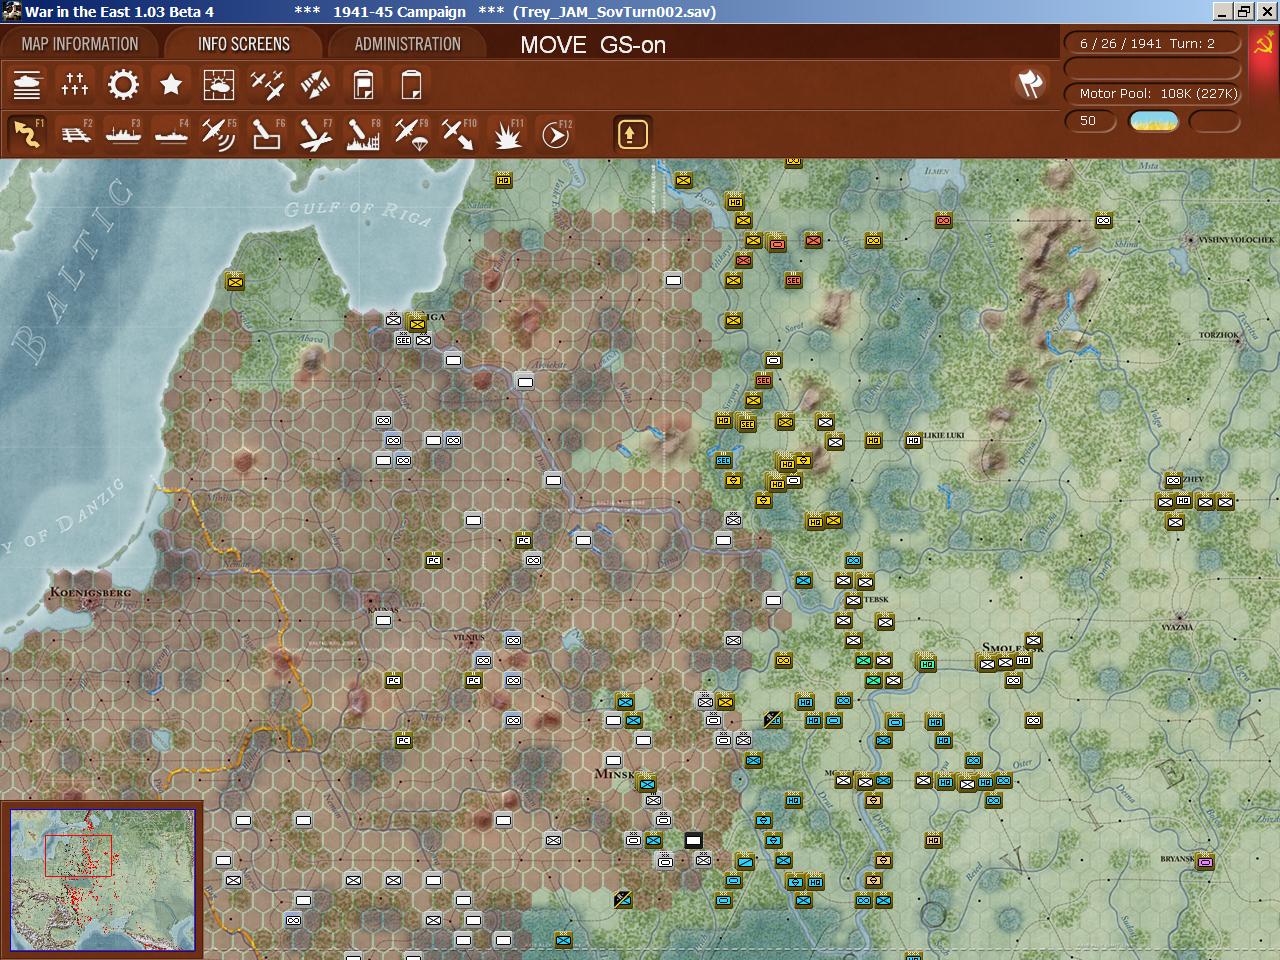Switch to F2 rail movement mode

(75, 133)
